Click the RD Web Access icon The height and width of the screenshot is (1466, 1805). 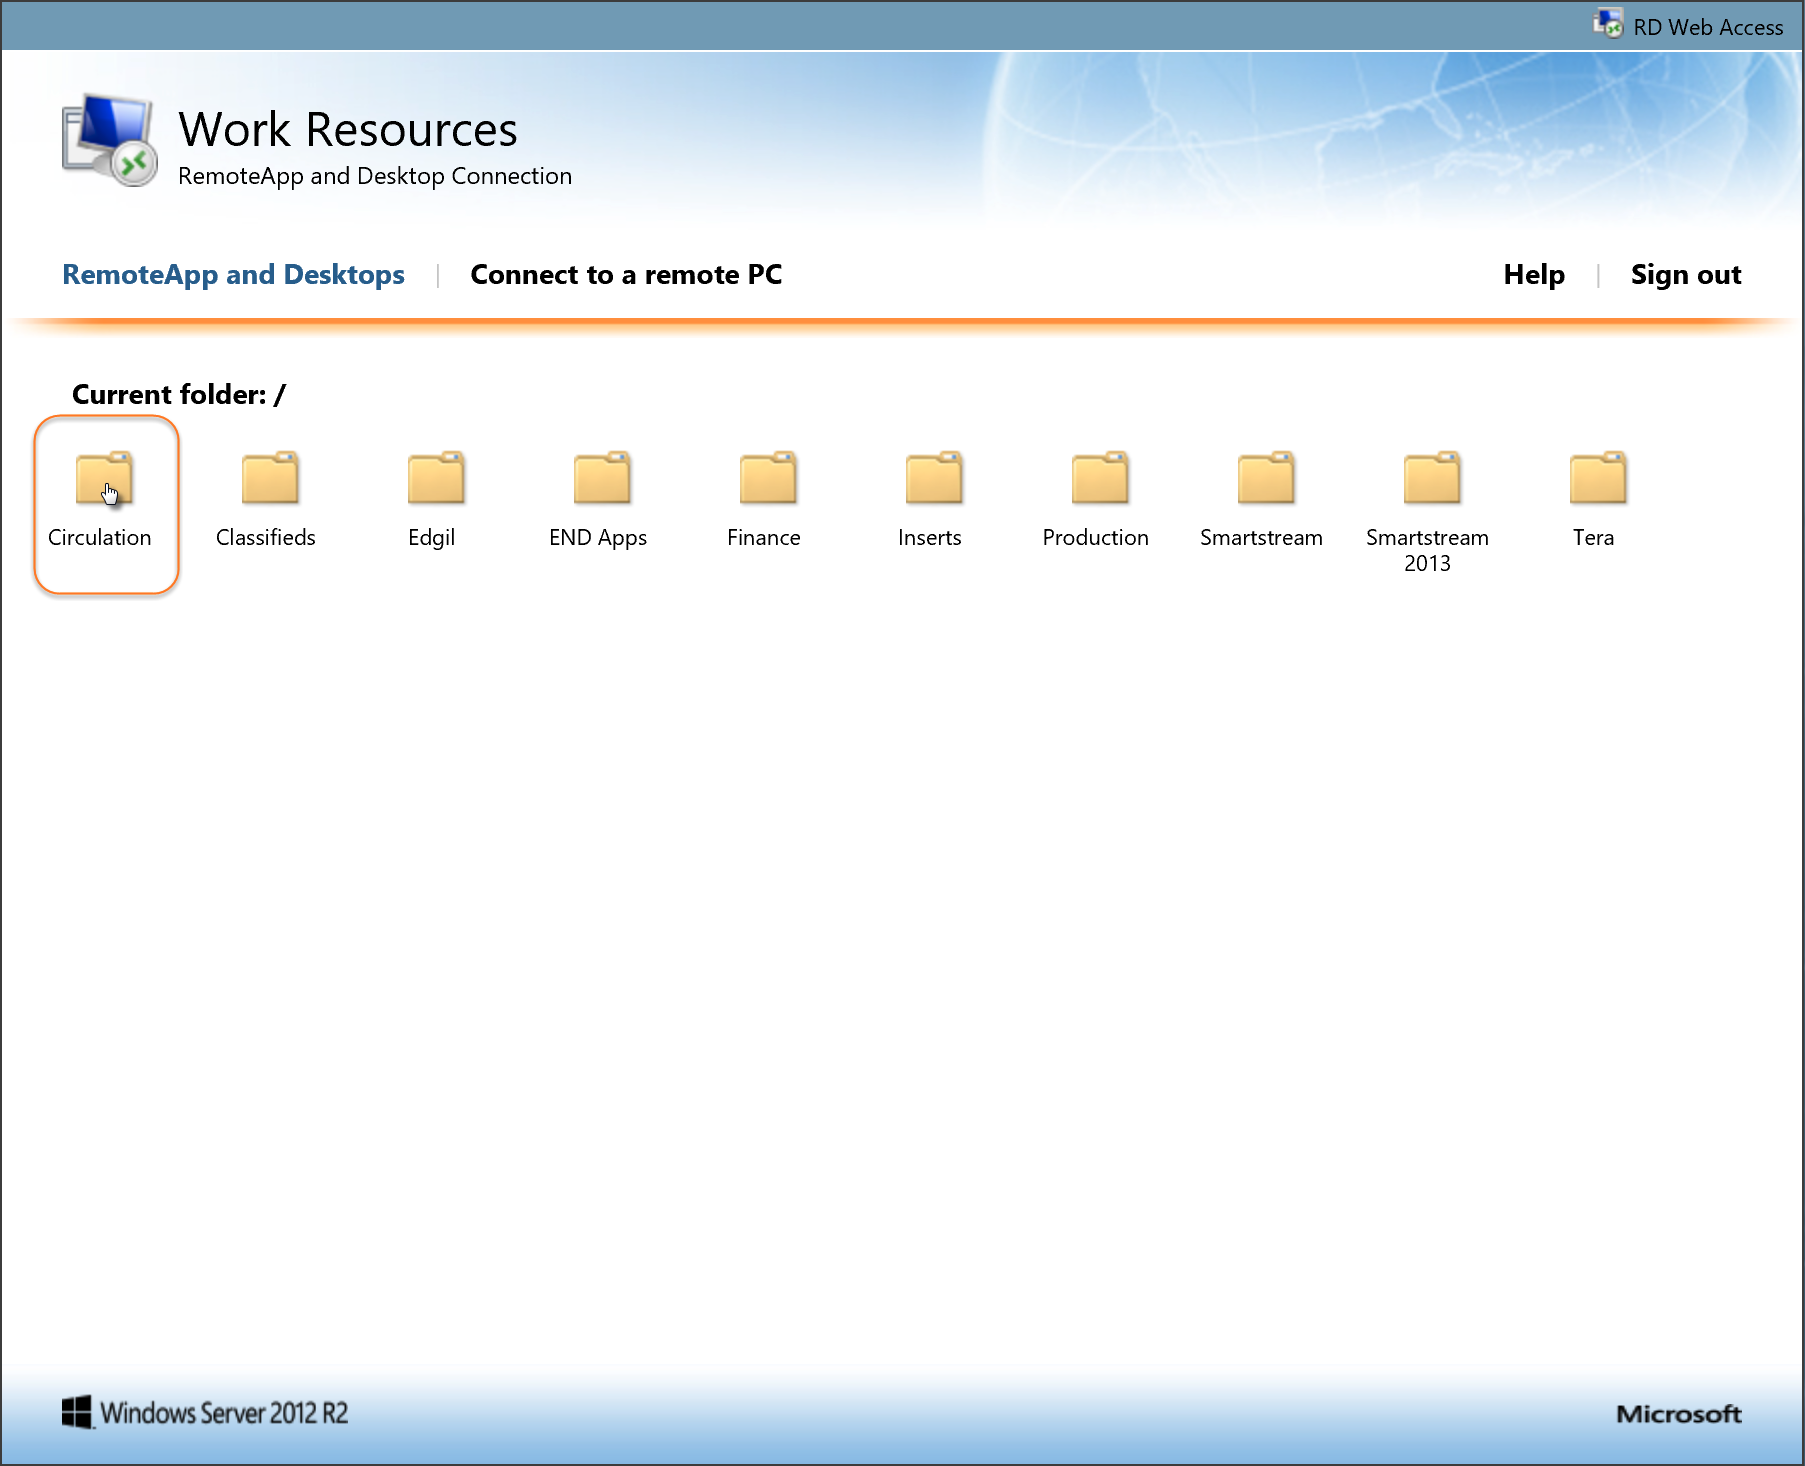click(1608, 24)
